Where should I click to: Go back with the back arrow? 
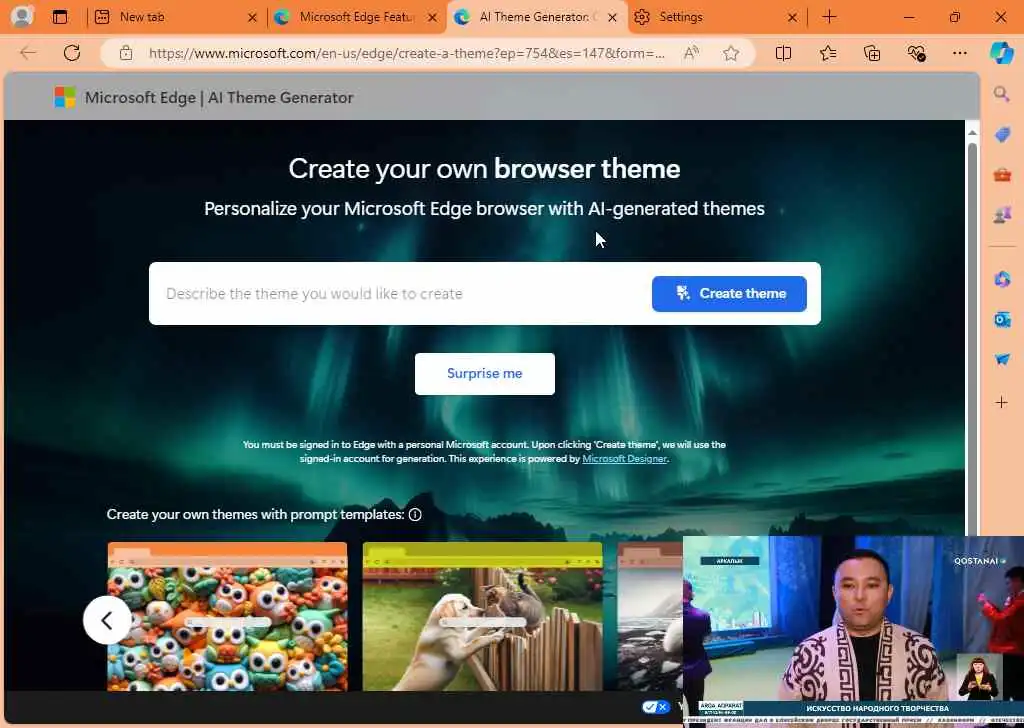(28, 54)
